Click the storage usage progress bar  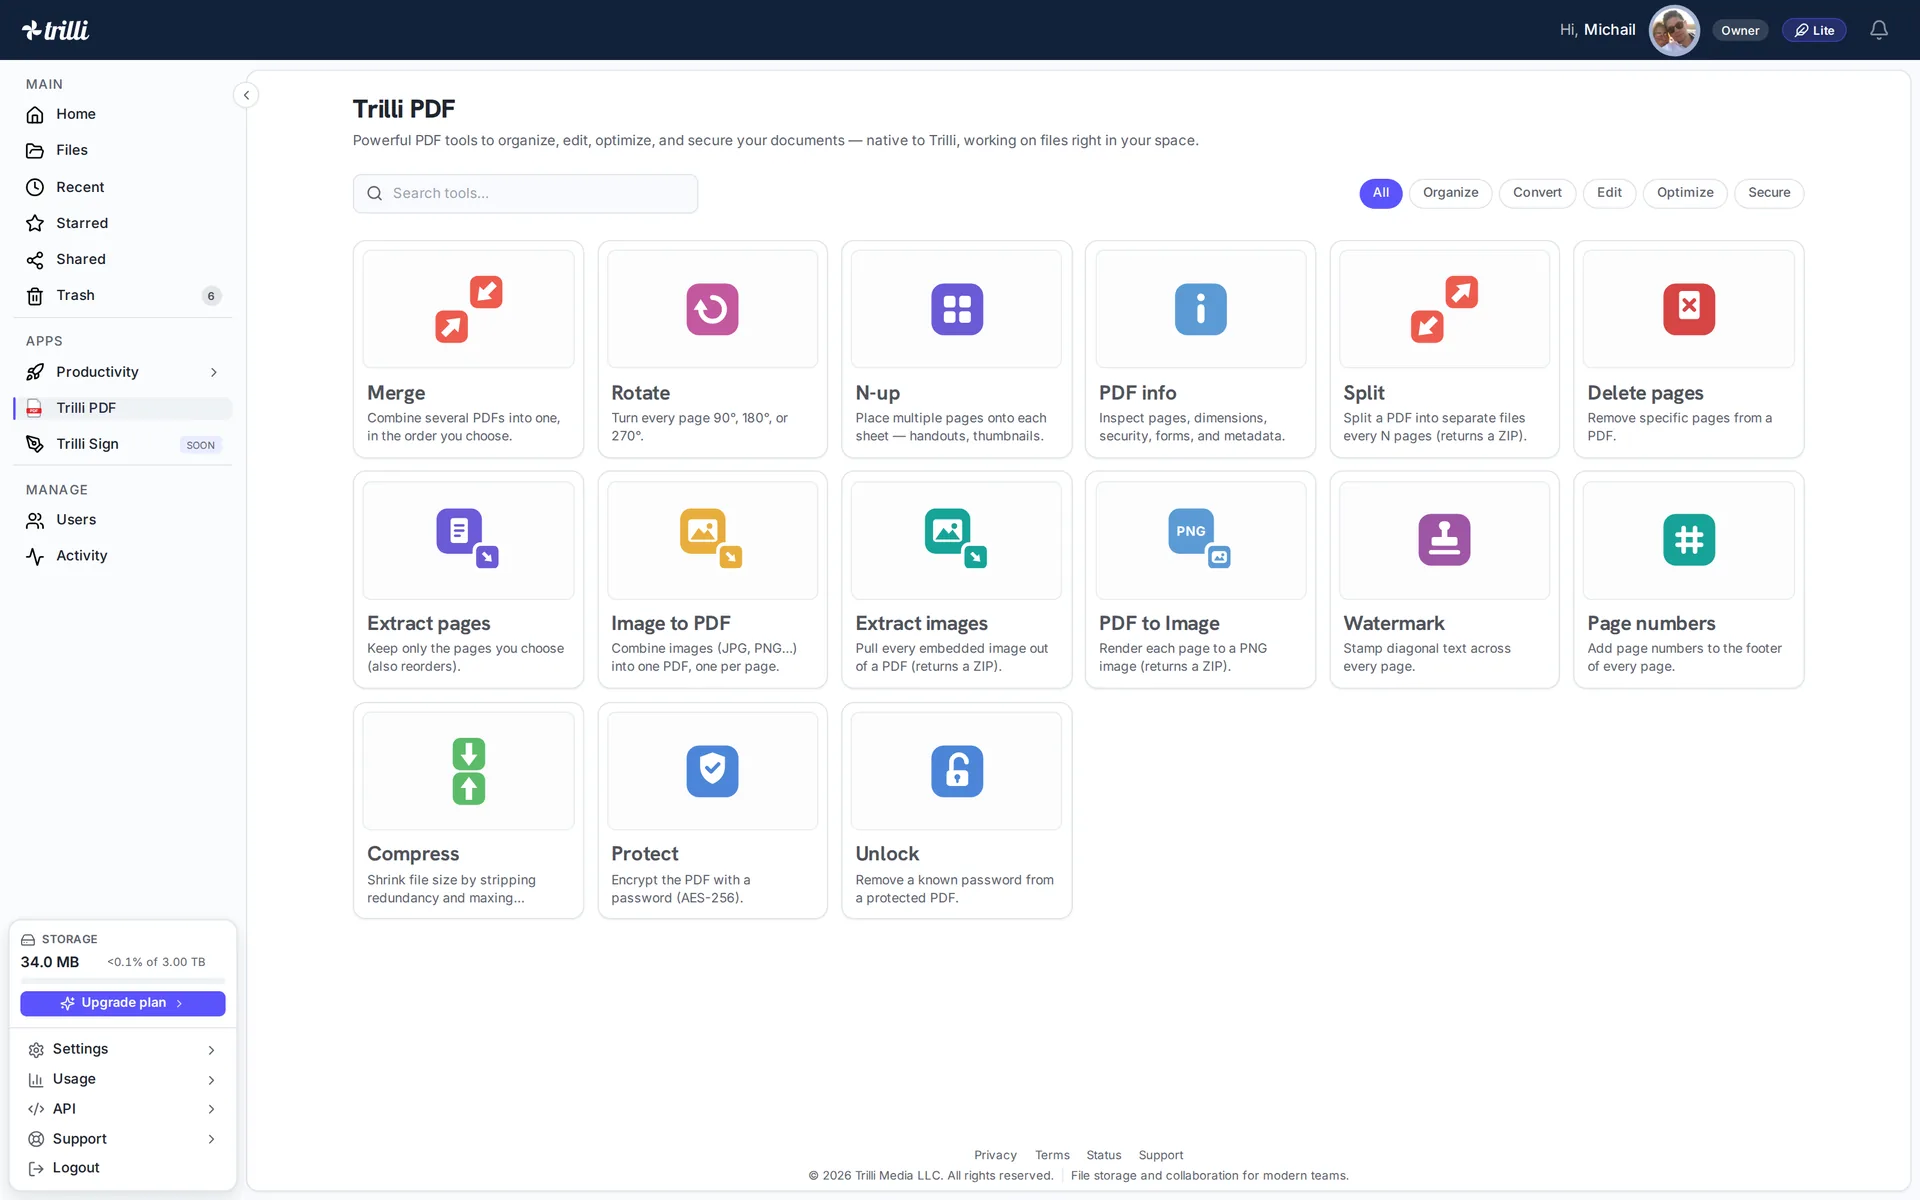click(122, 981)
